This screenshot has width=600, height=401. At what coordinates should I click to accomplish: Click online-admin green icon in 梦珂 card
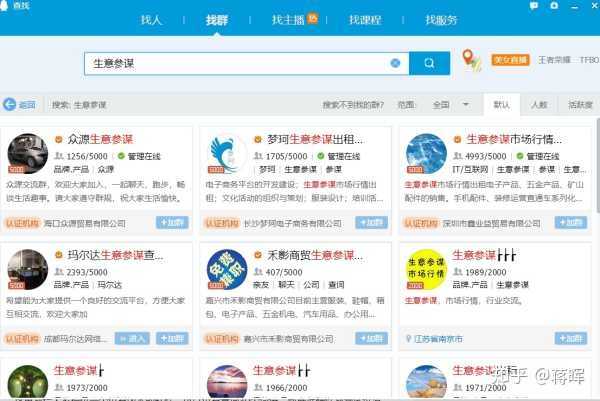321,156
